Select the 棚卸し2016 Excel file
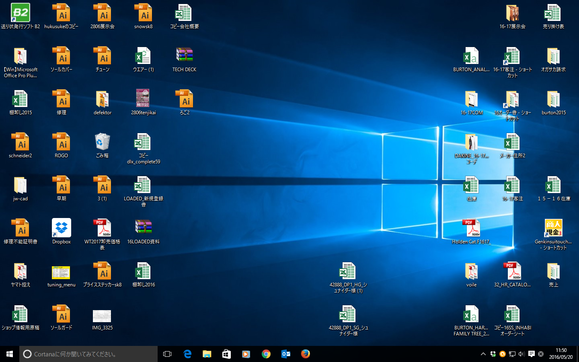The image size is (579, 362). [x=143, y=271]
